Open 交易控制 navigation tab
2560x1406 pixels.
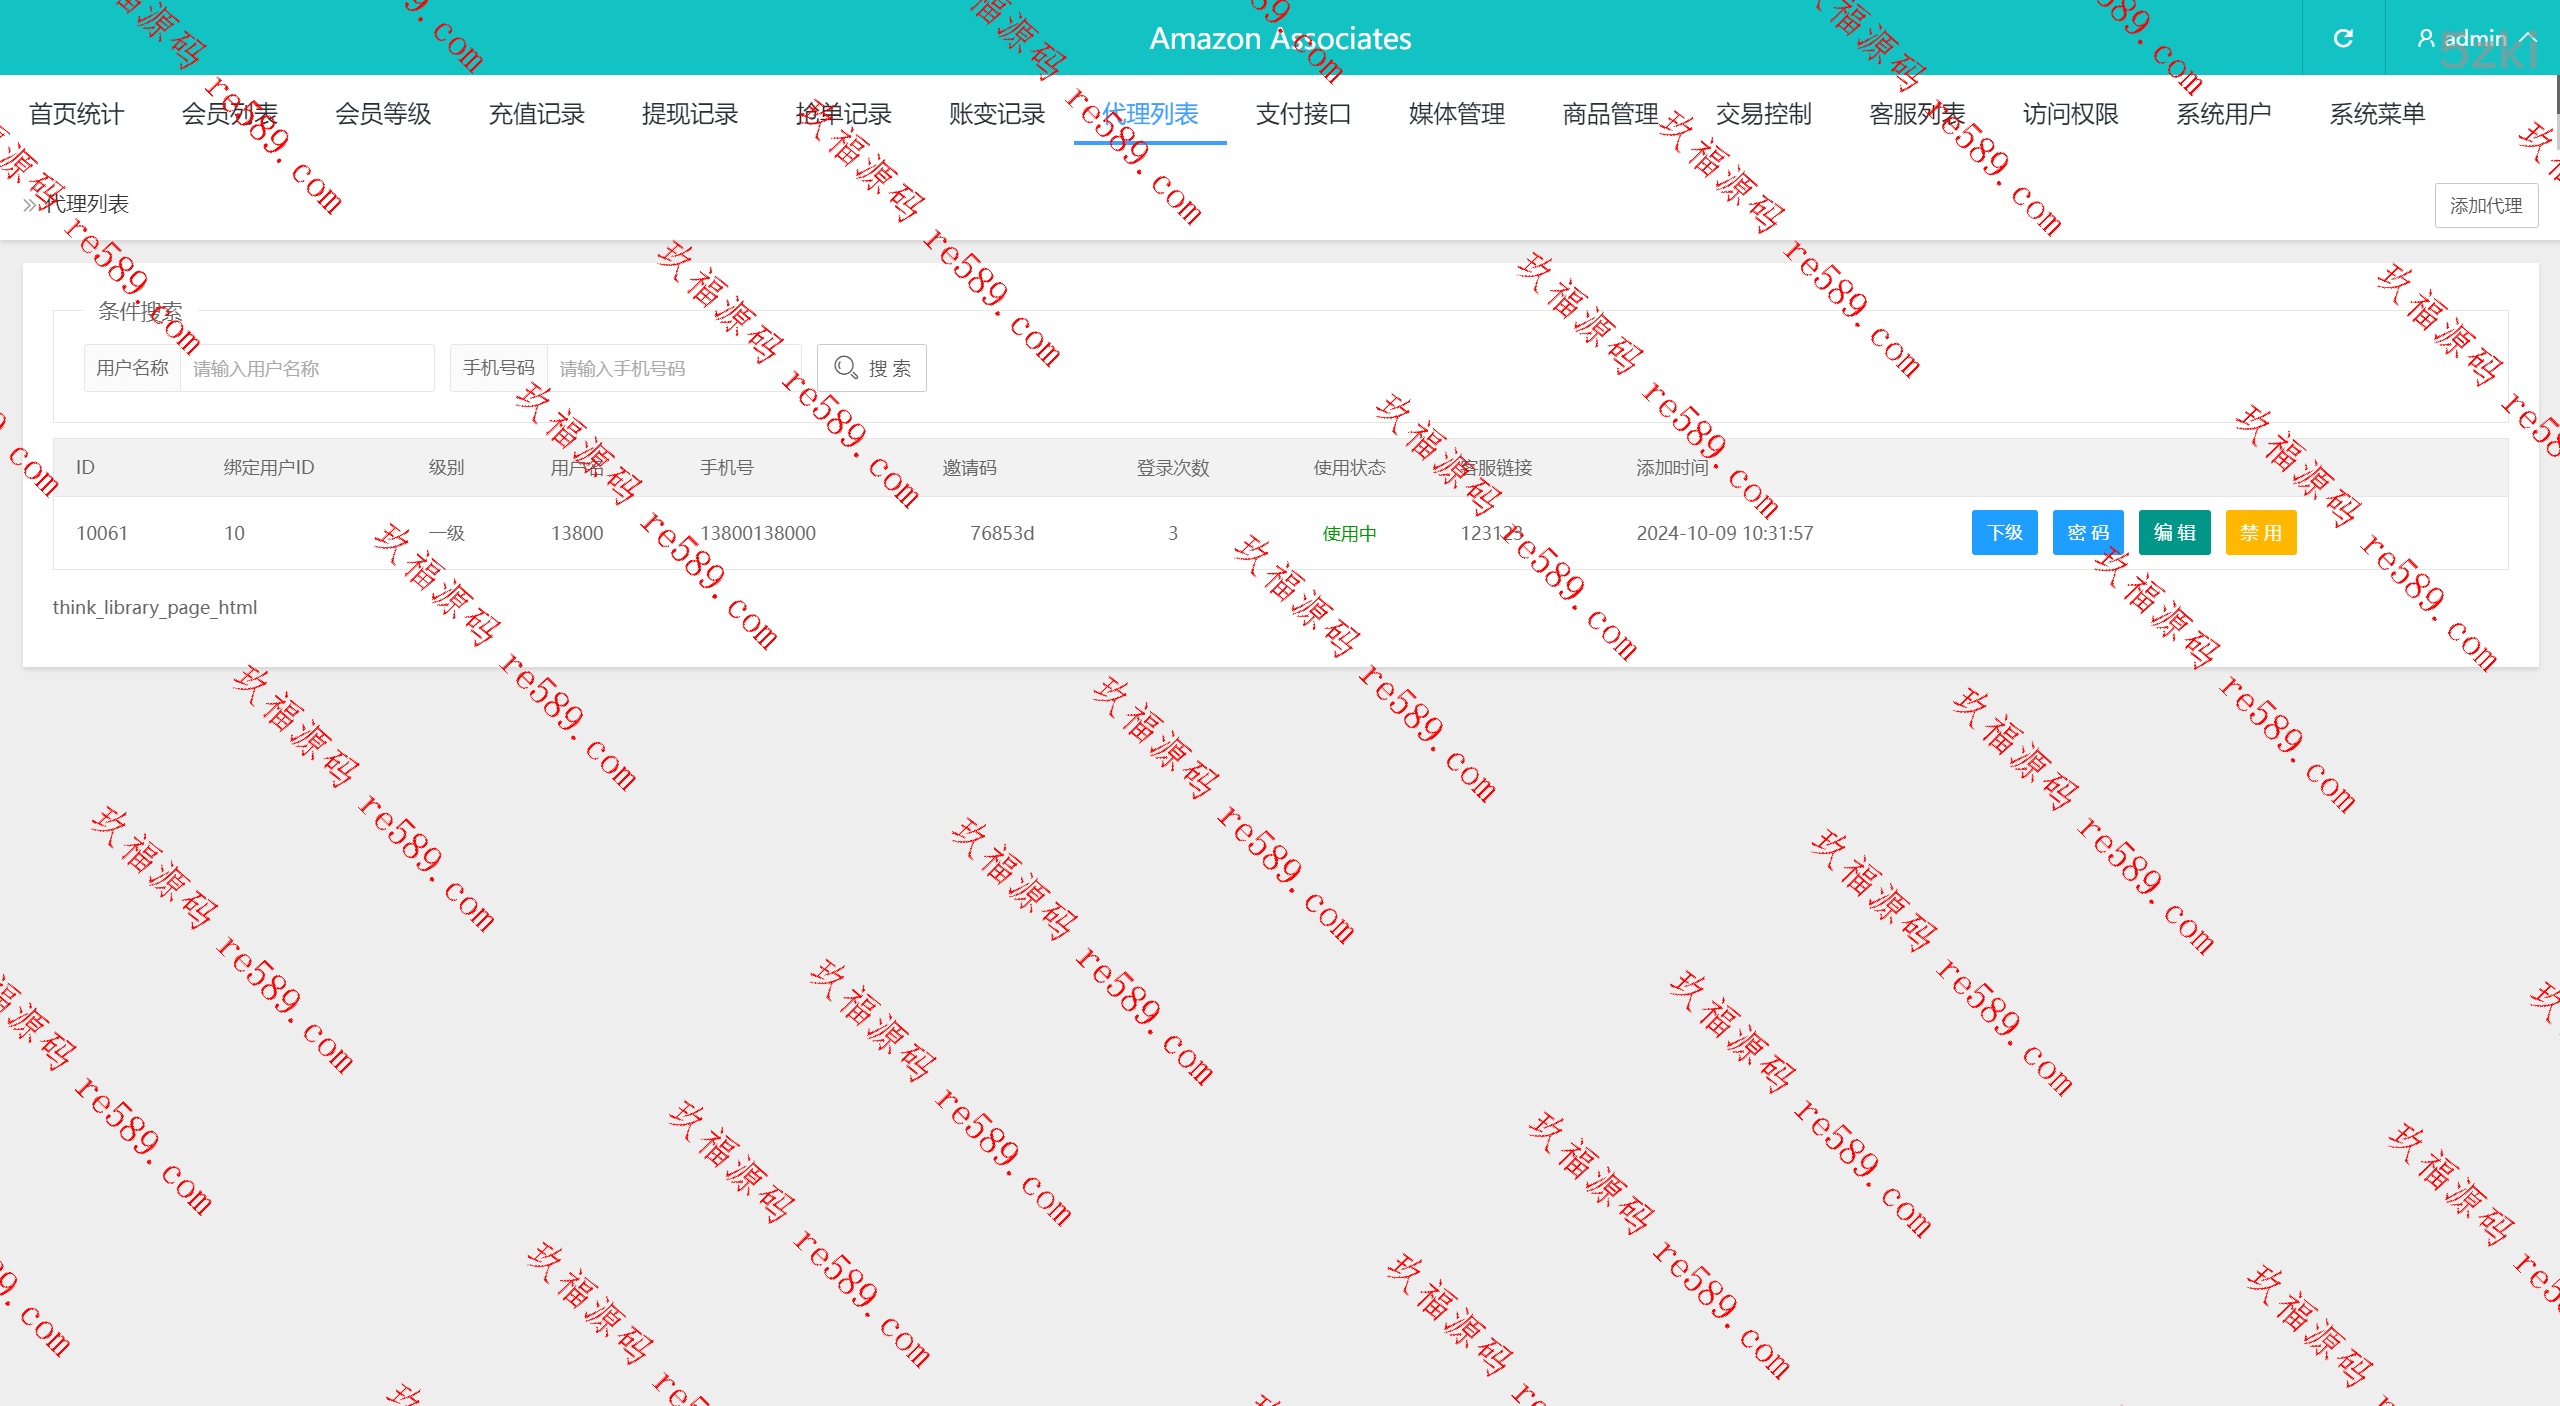coord(1763,114)
